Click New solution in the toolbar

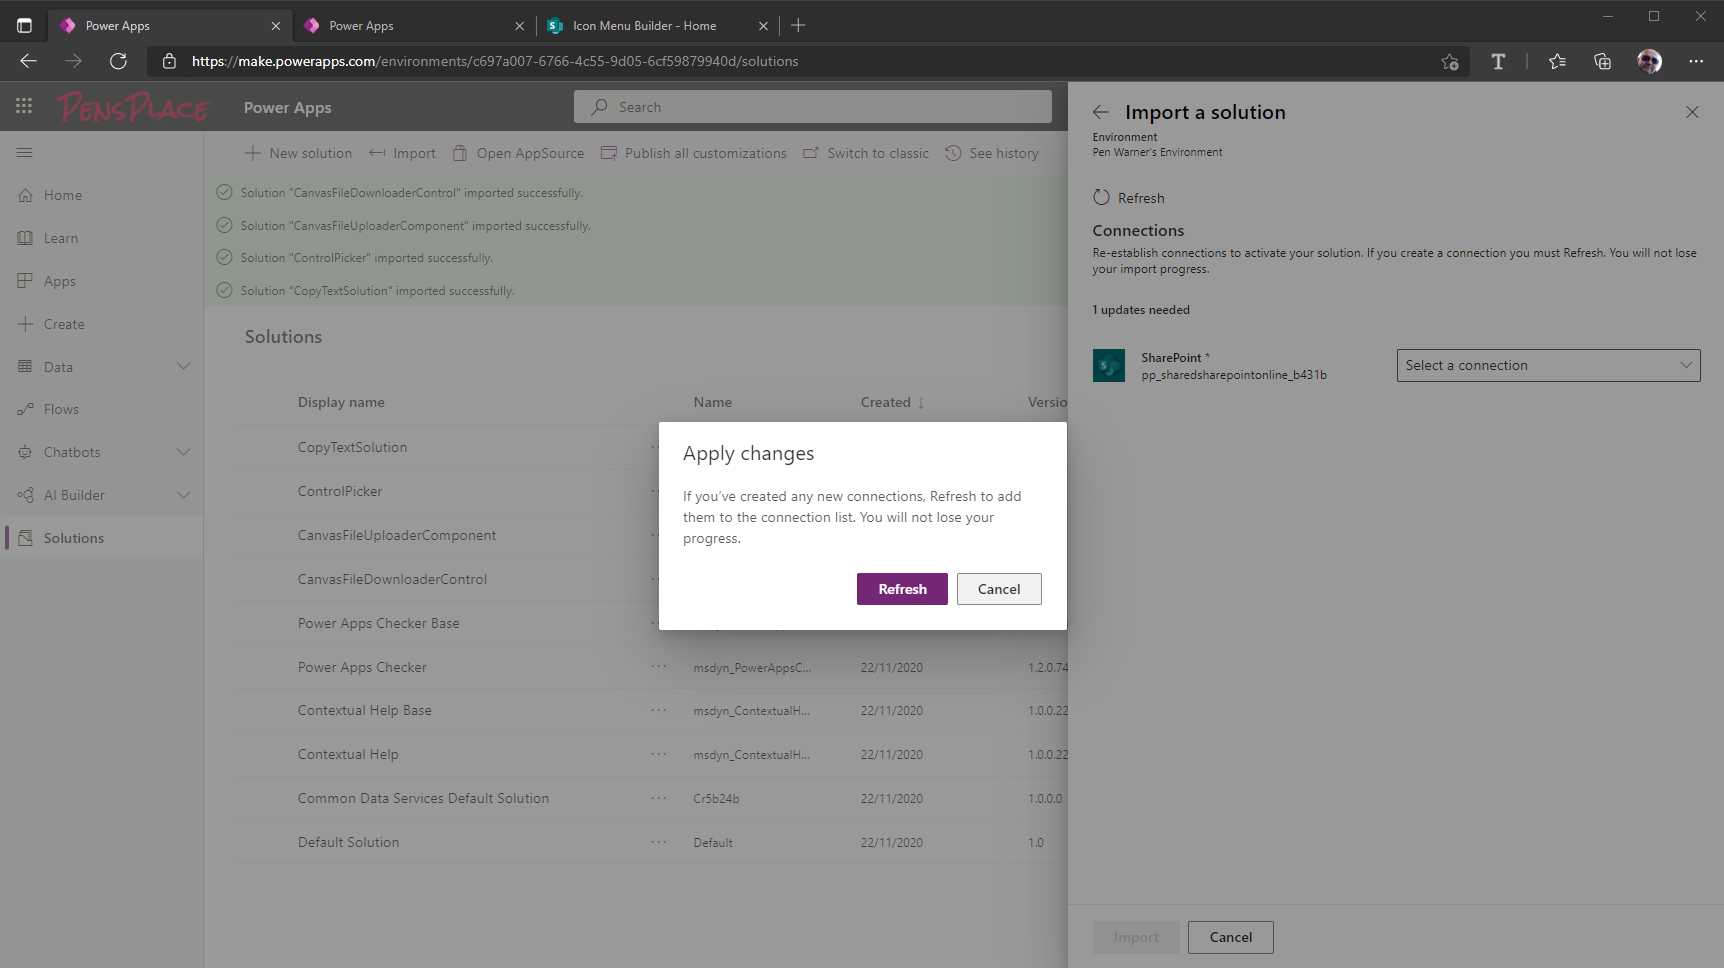point(298,153)
